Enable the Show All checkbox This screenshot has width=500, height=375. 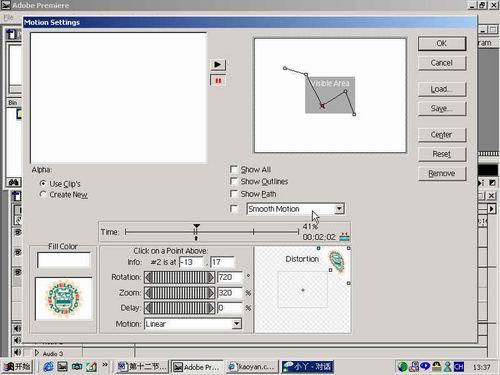[x=234, y=169]
